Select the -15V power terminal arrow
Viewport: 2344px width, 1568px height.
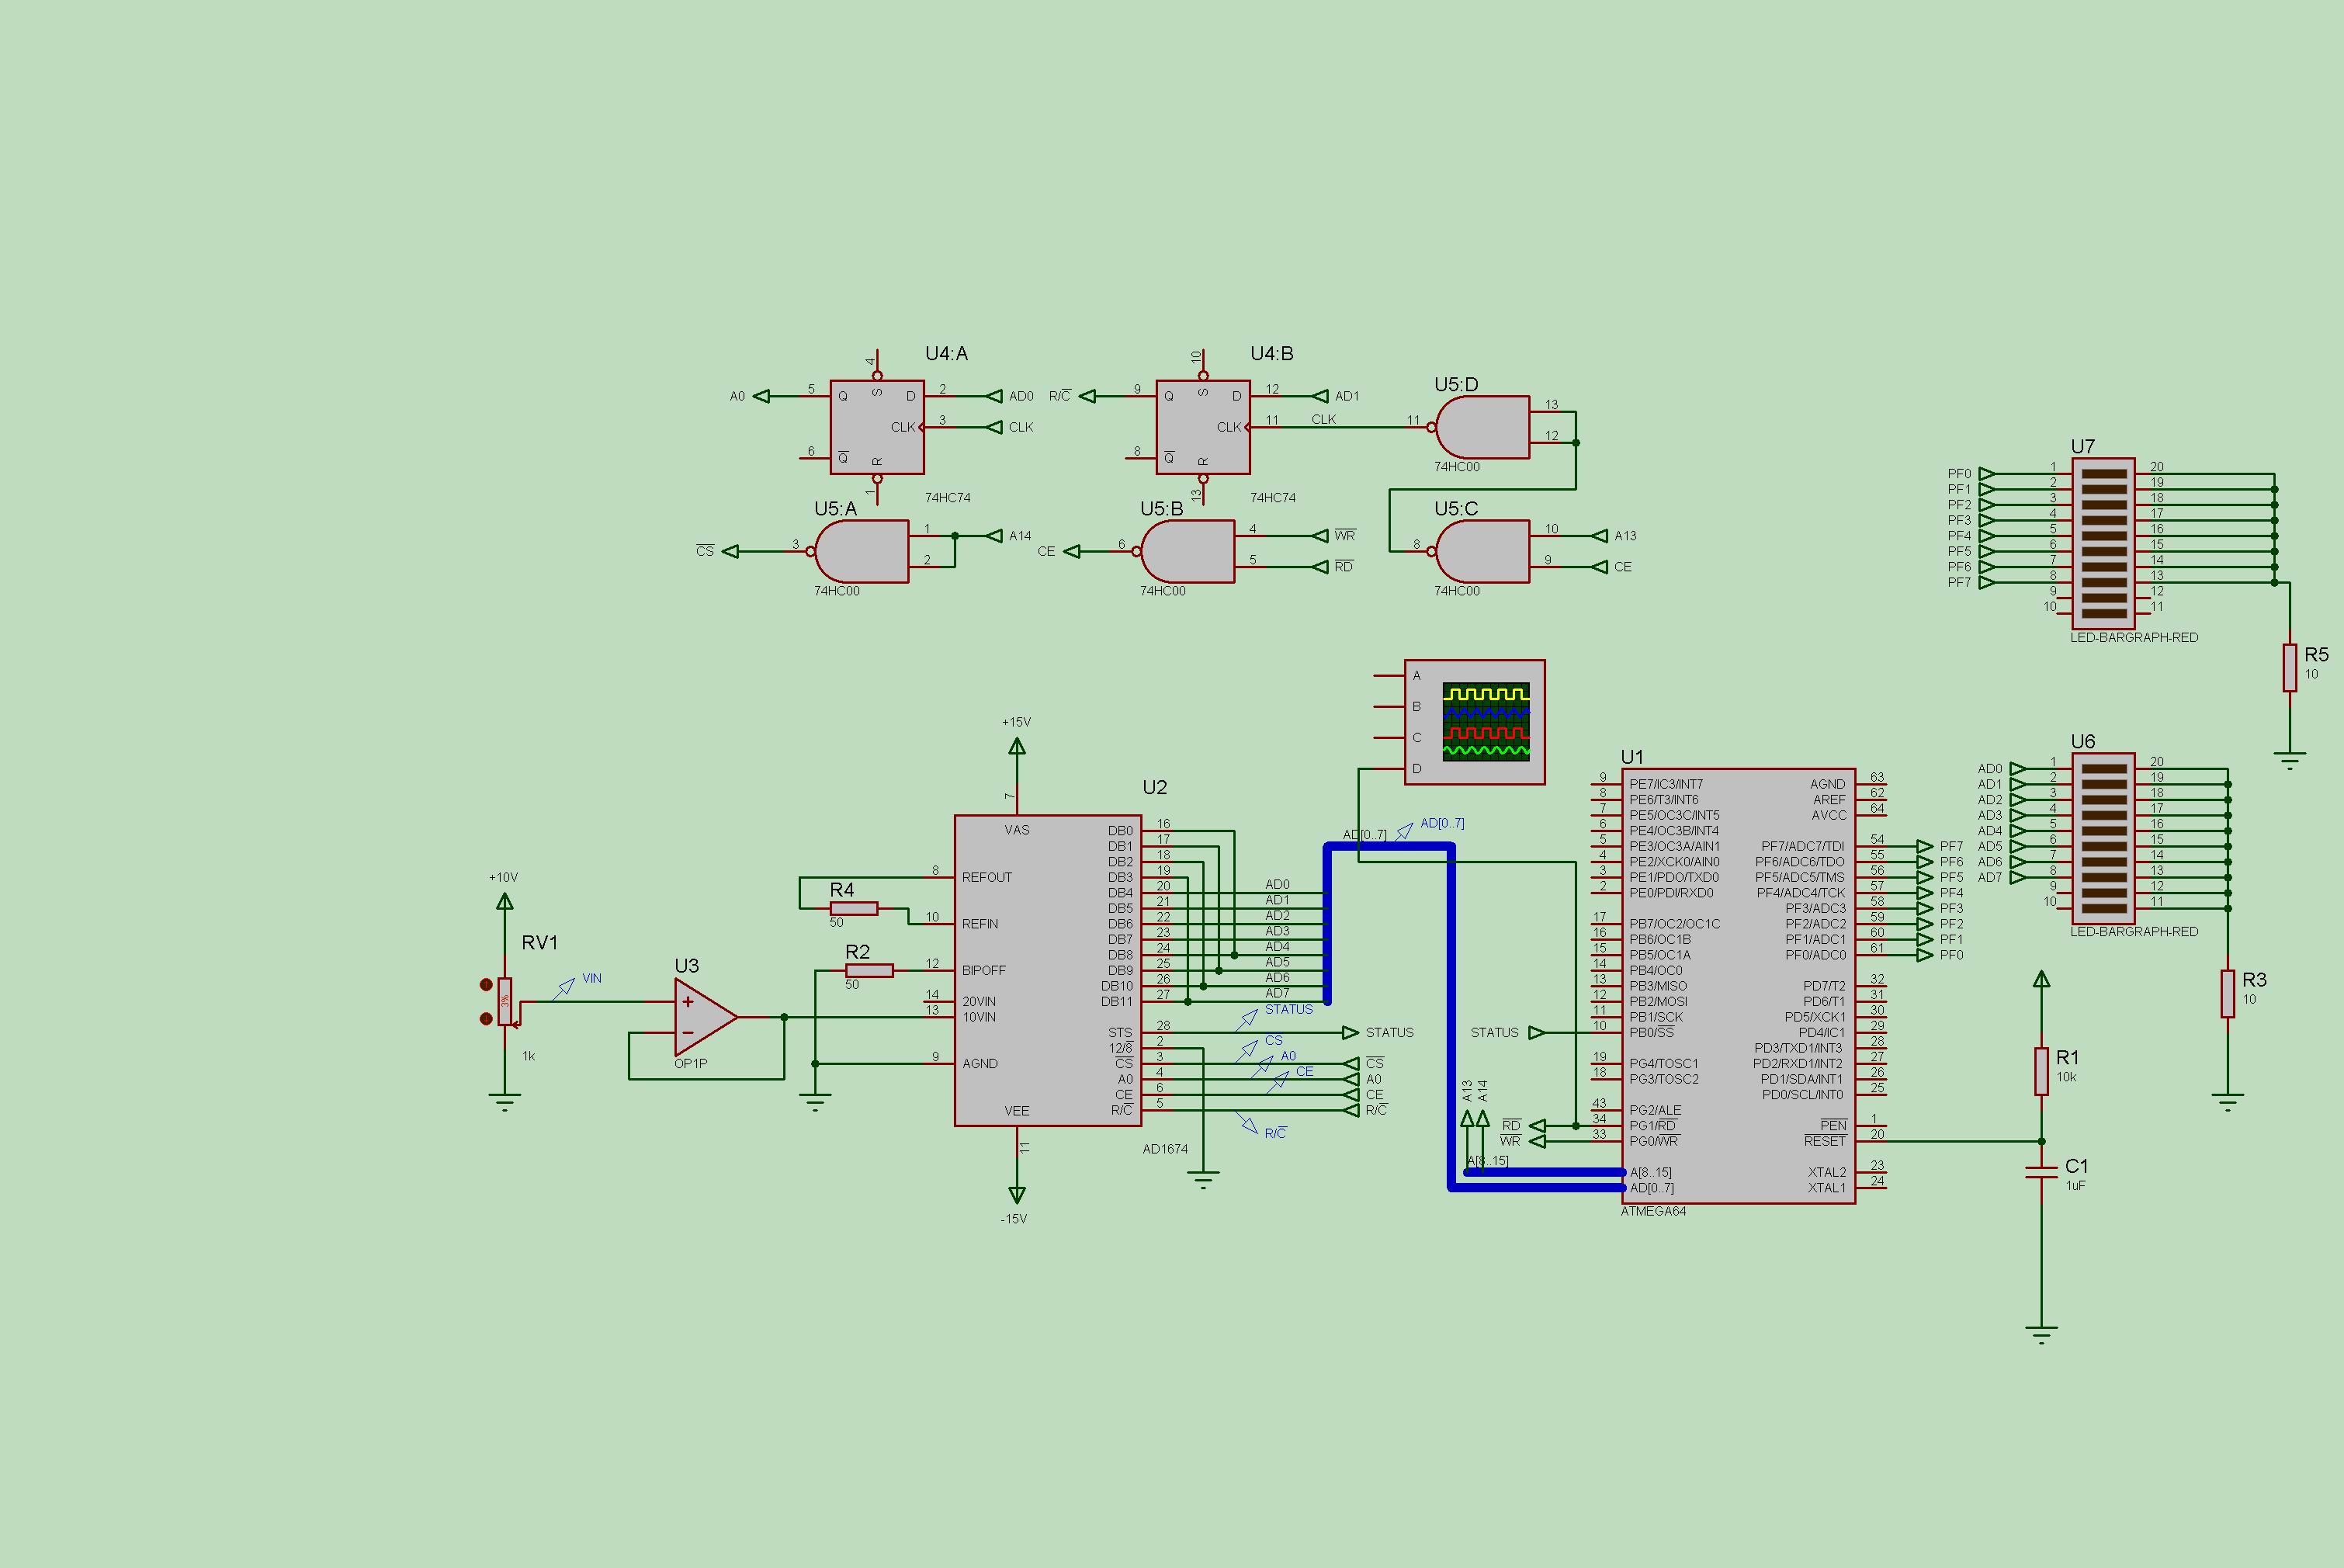(x=1017, y=1194)
